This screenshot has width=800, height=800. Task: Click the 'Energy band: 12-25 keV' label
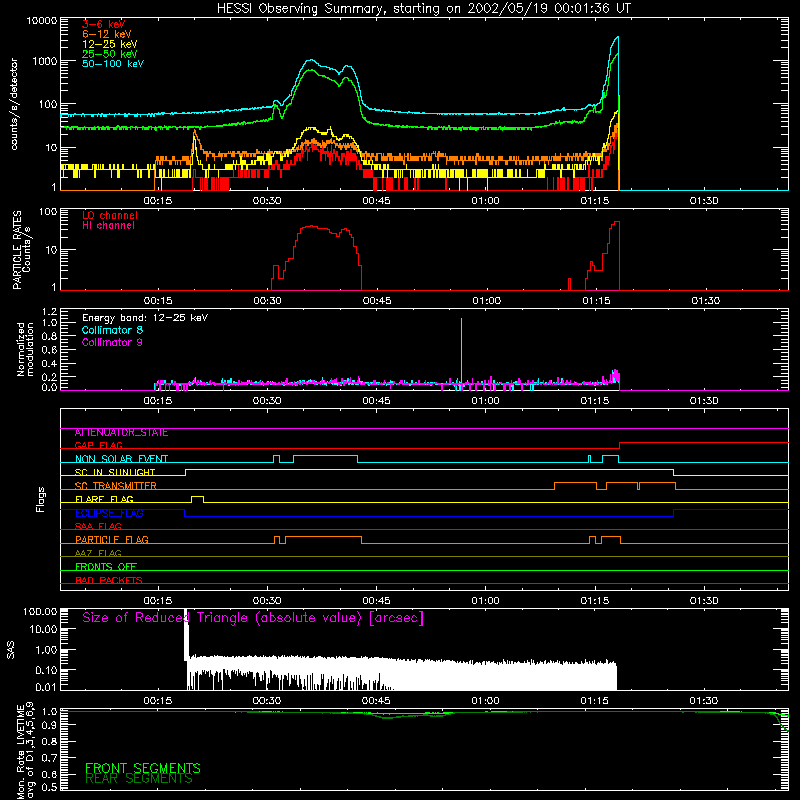click(145, 318)
